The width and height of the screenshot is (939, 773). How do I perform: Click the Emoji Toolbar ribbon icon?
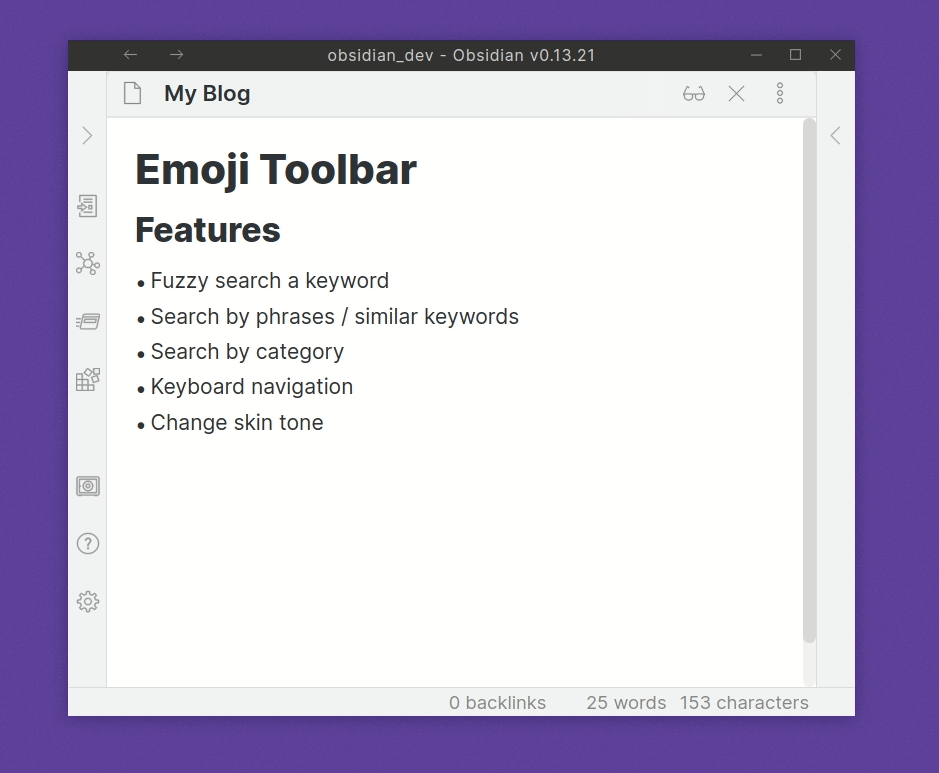pyautogui.click(x=87, y=380)
